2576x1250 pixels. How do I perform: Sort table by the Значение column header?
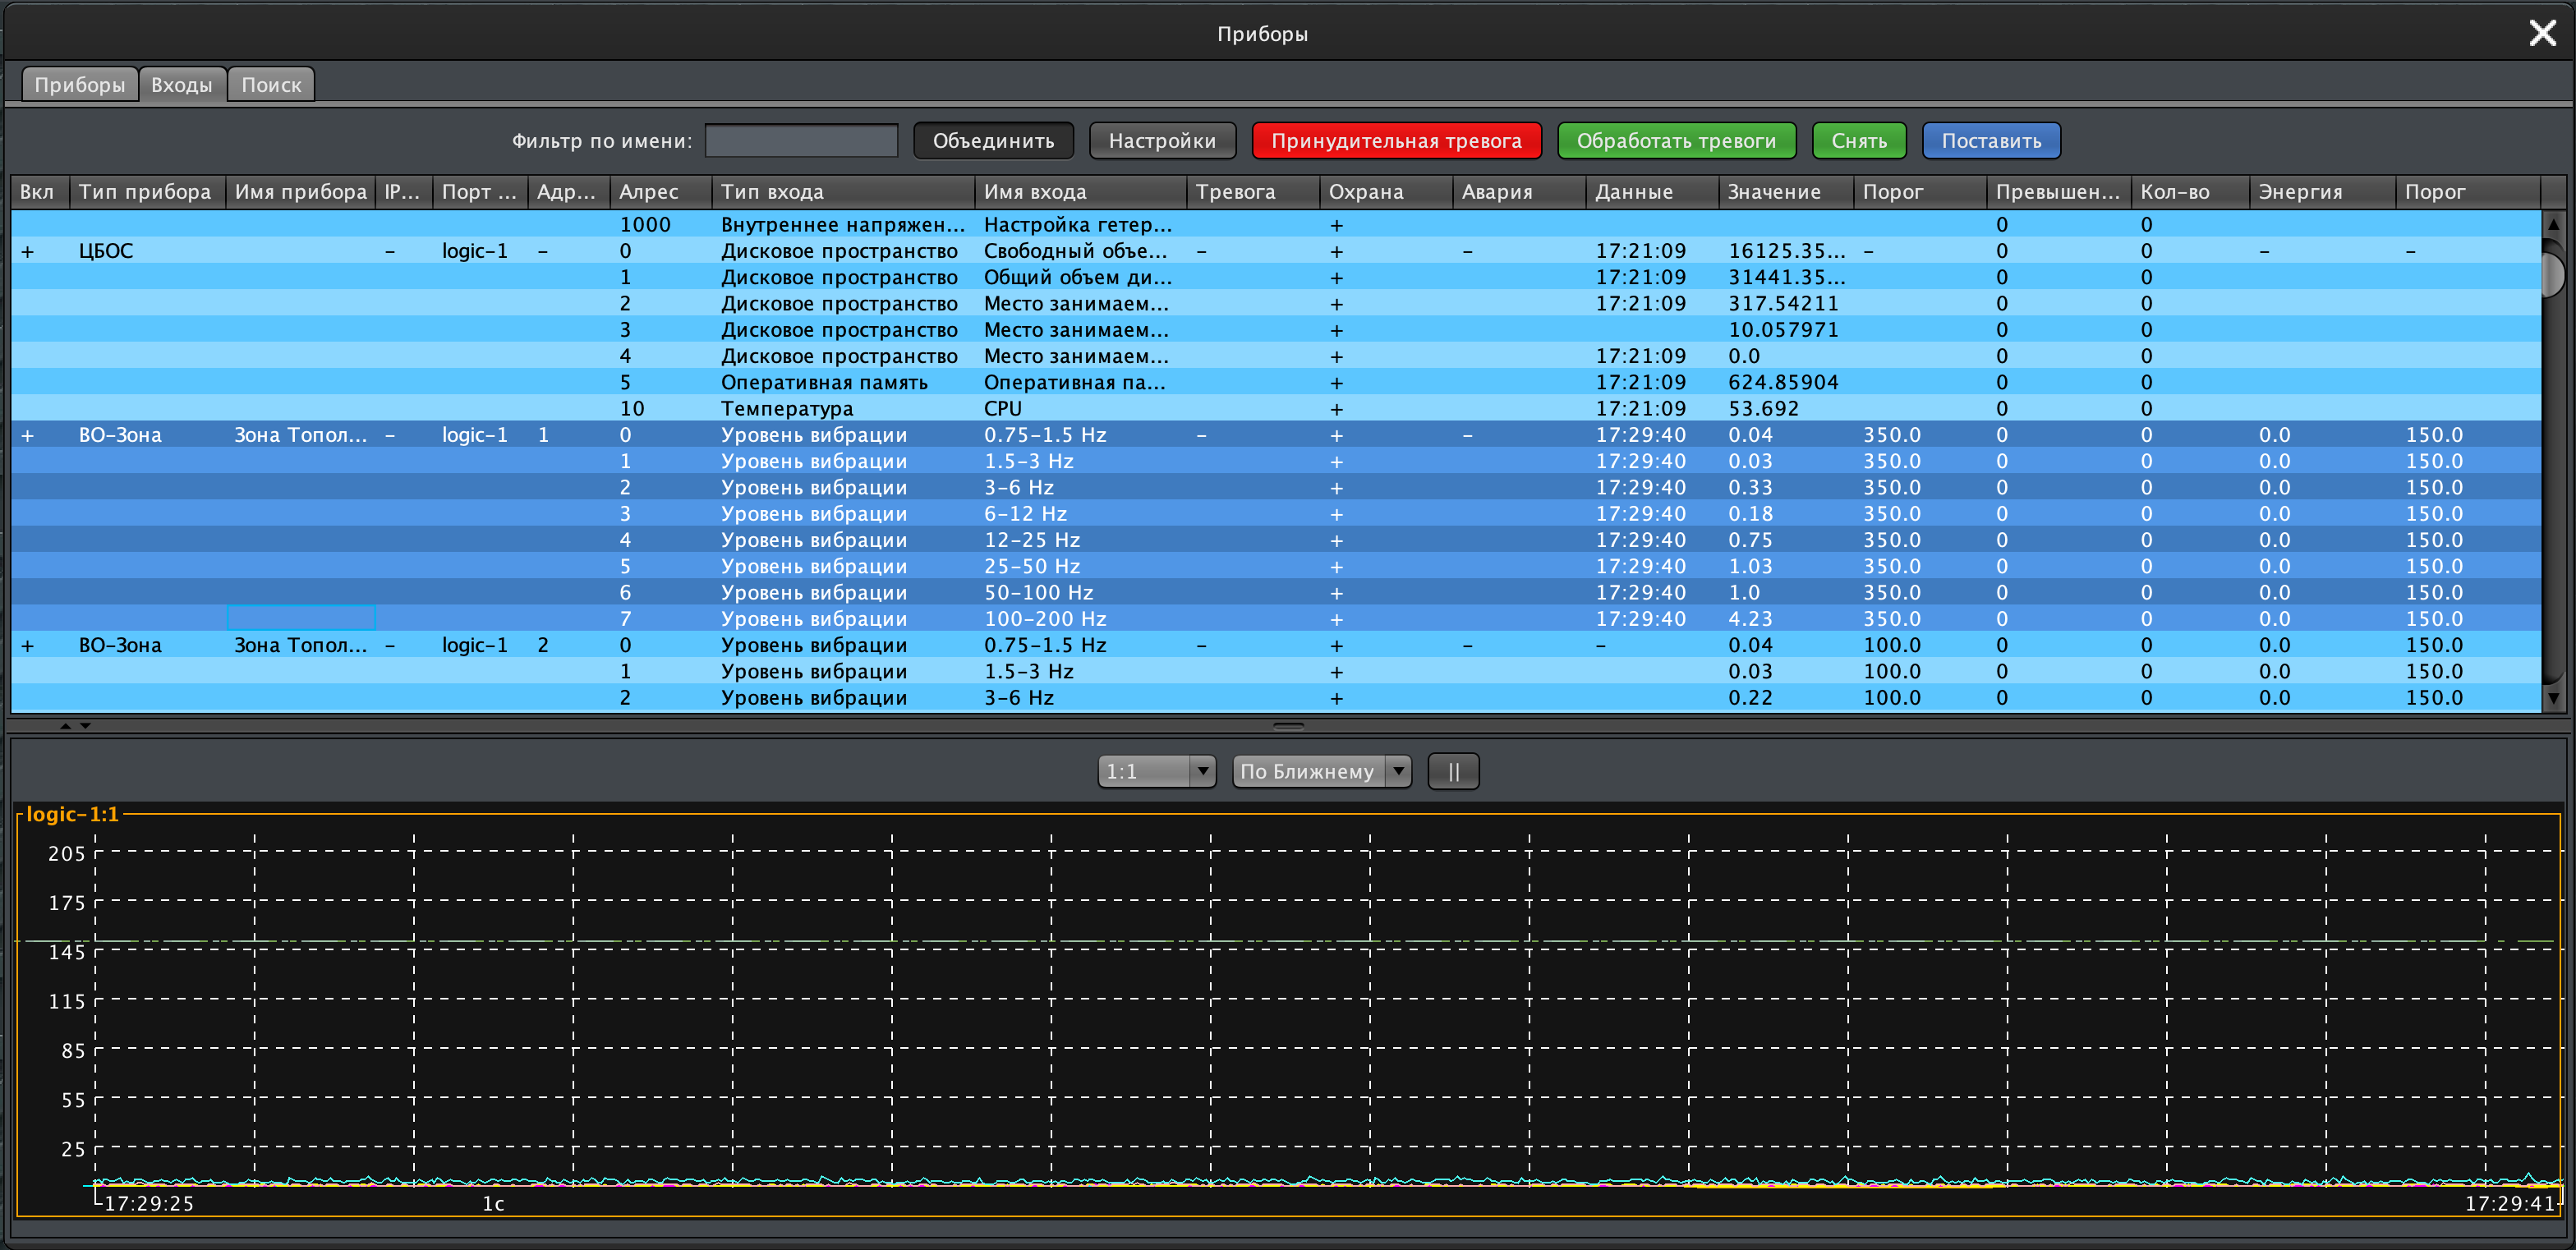point(1774,192)
